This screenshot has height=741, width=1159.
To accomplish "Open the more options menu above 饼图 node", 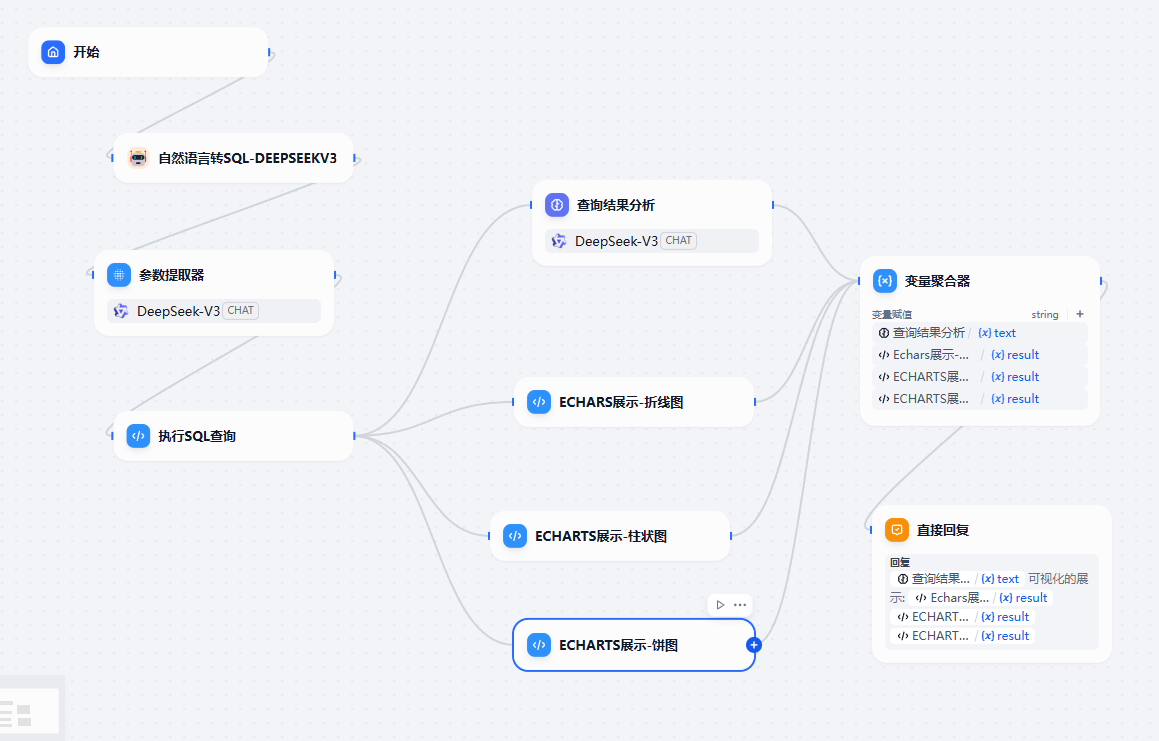I will click(740, 604).
